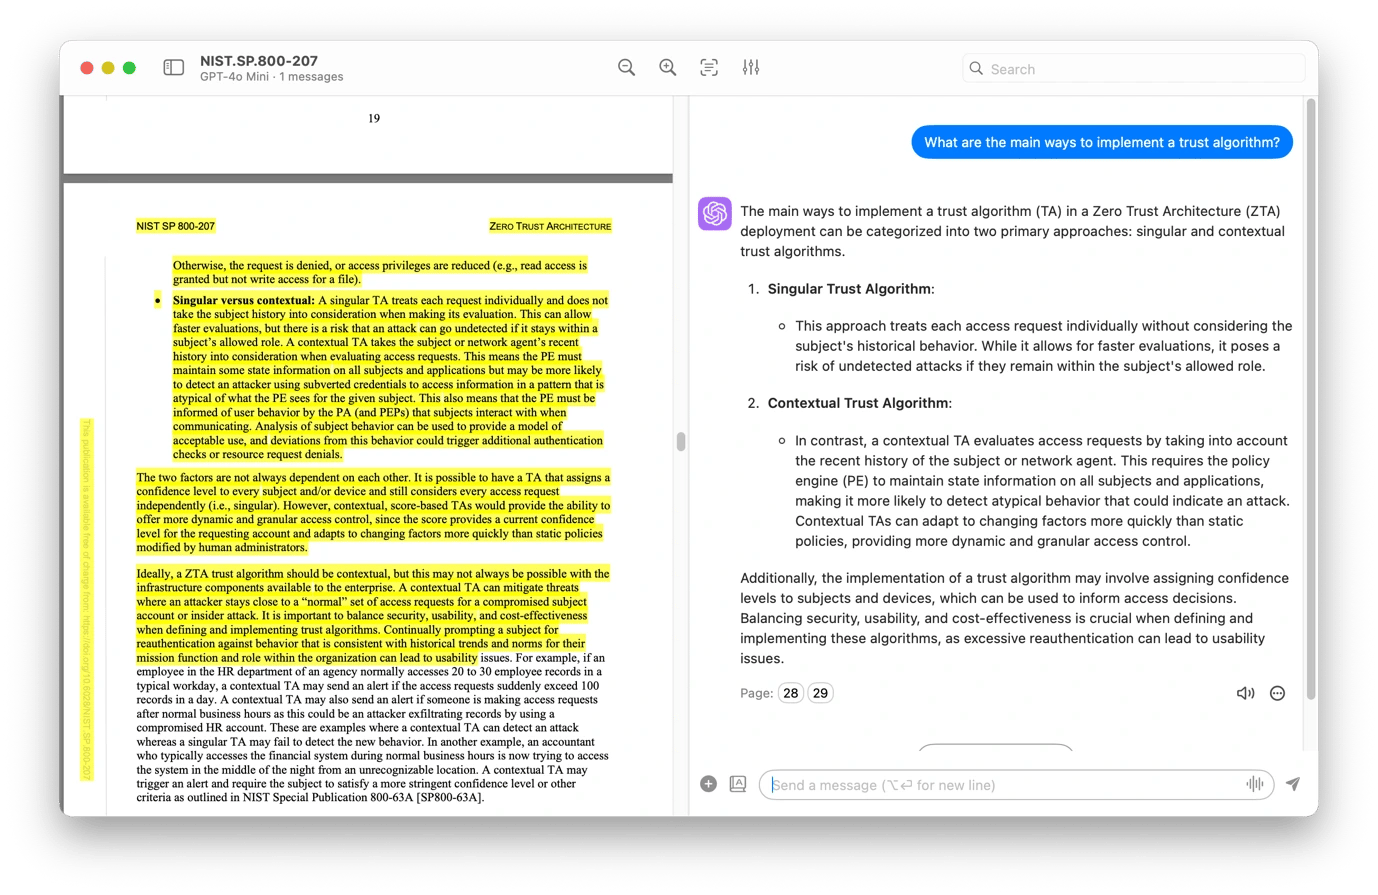Send message with paper plane icon
Viewport: 1378px width, 895px height.
(x=1293, y=784)
